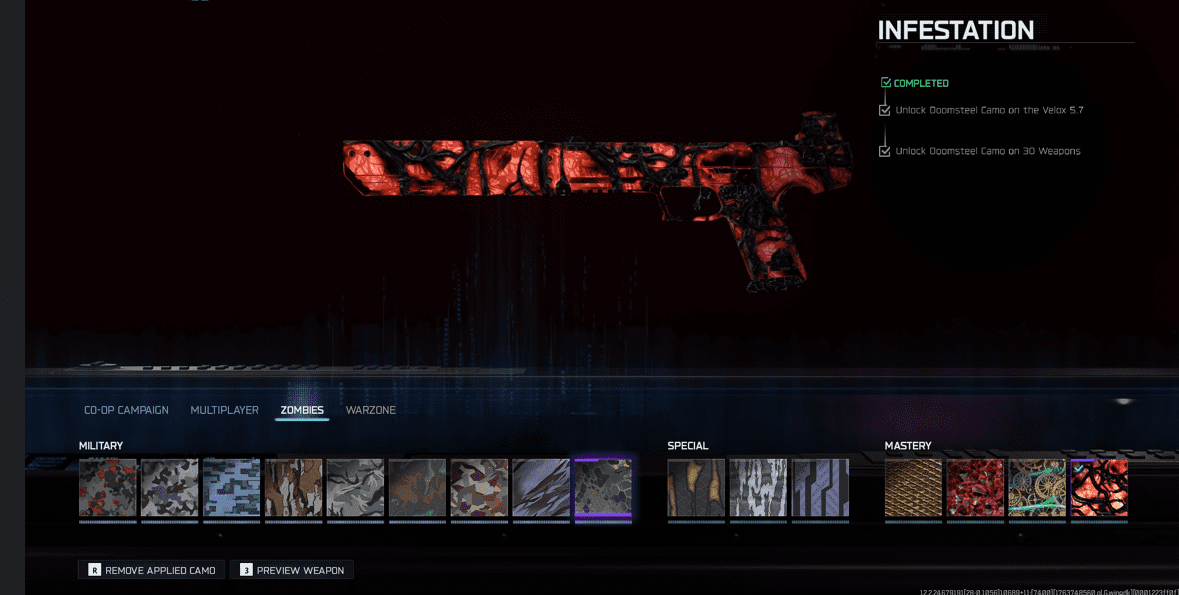
Task: Click the green Completed checkbox
Action: (886, 83)
